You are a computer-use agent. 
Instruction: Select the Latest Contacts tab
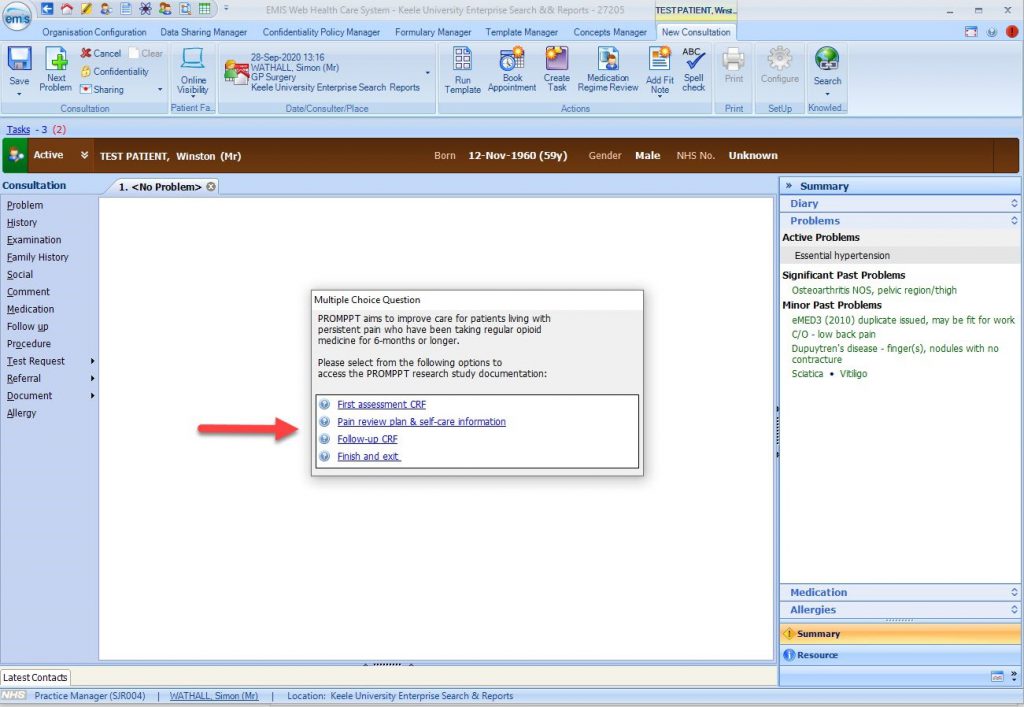35,678
